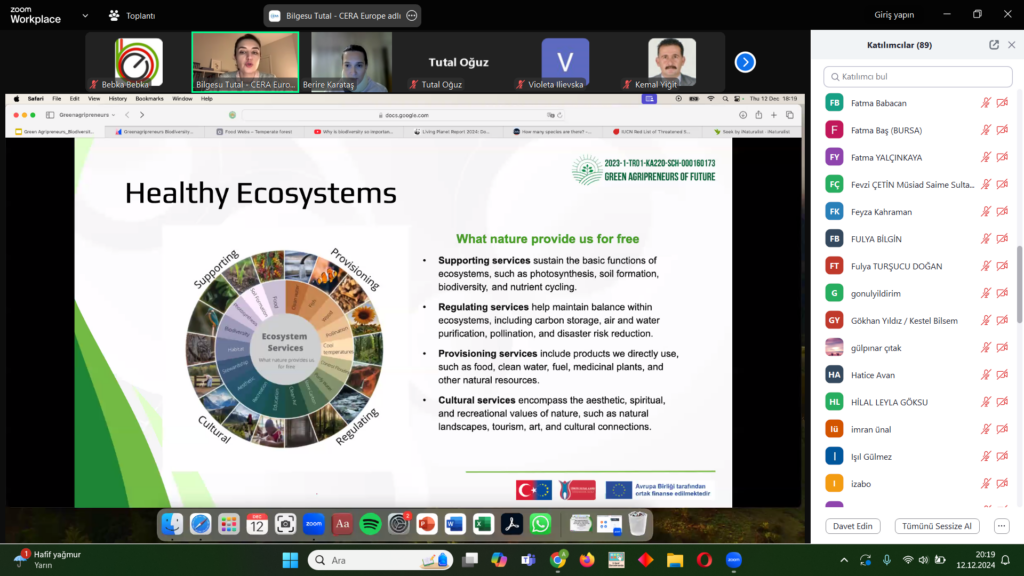Click the Katılımcı bul search field
Image resolution: width=1024 pixels, height=576 pixels.
point(917,77)
